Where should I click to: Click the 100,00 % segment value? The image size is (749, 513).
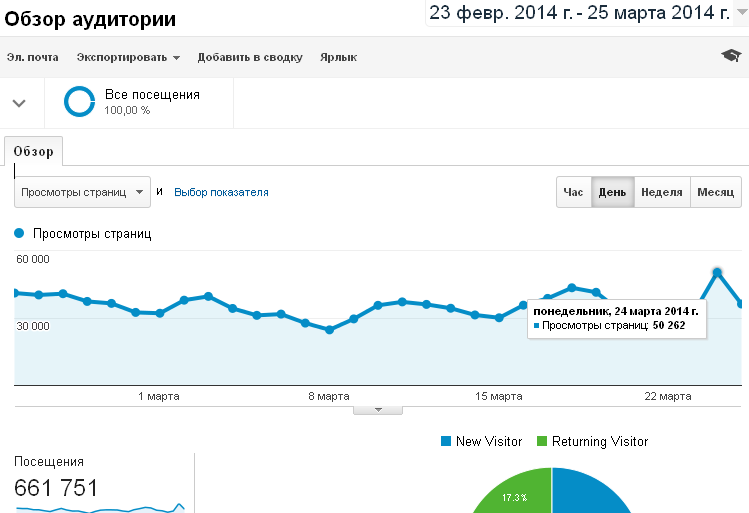click(127, 110)
